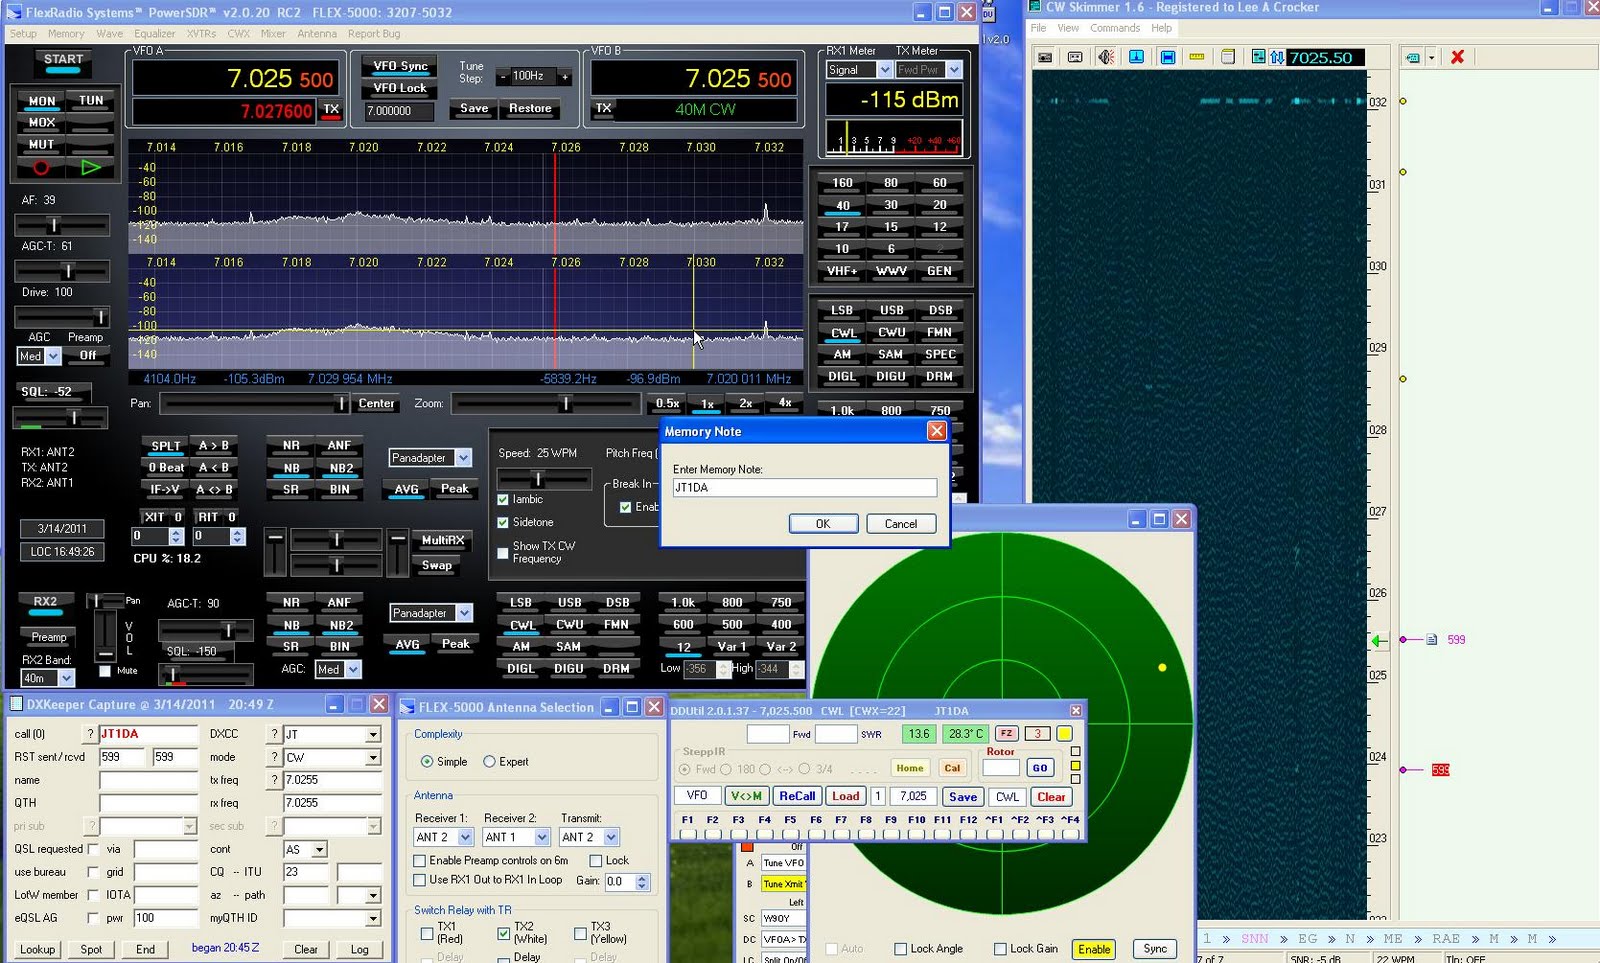Image resolution: width=1600 pixels, height=963 pixels.
Task: Expand the Receiver 1 antenna dropdown
Action: [465, 837]
